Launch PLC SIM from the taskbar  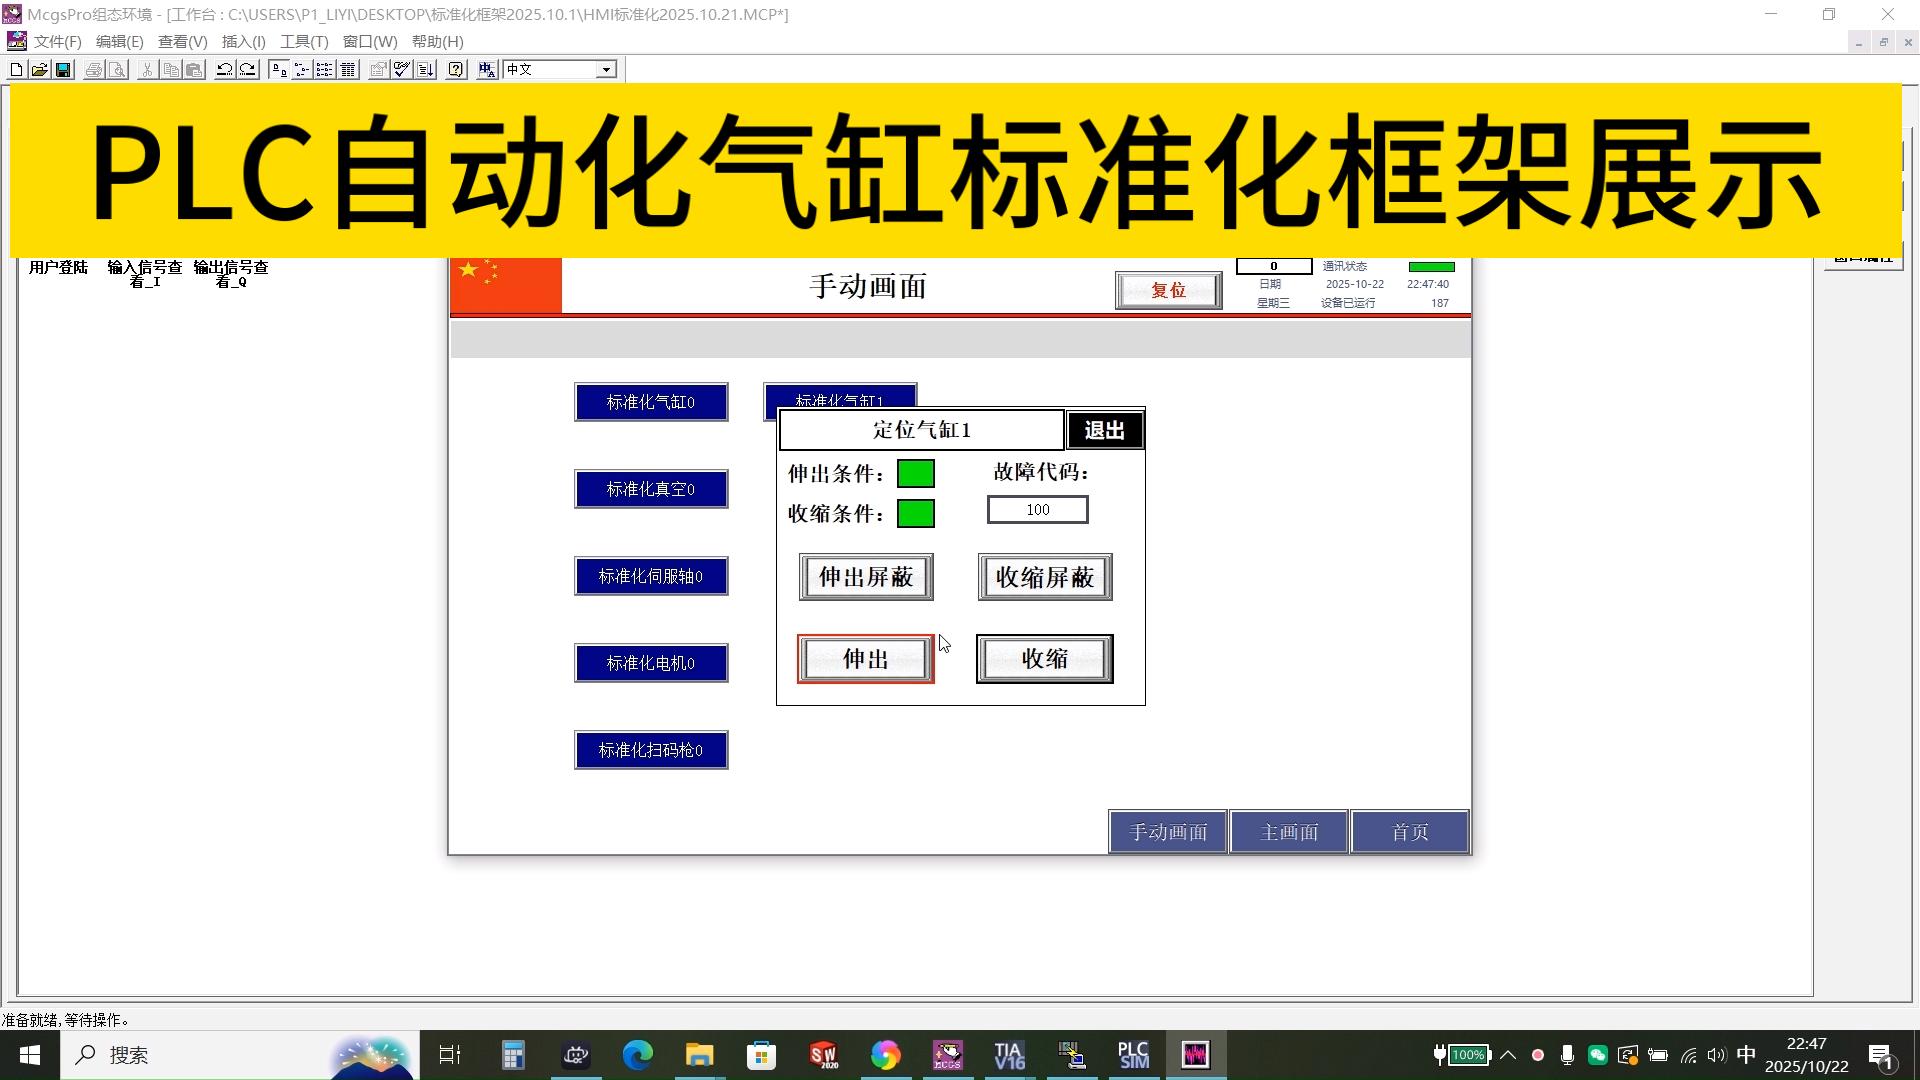1133,1055
